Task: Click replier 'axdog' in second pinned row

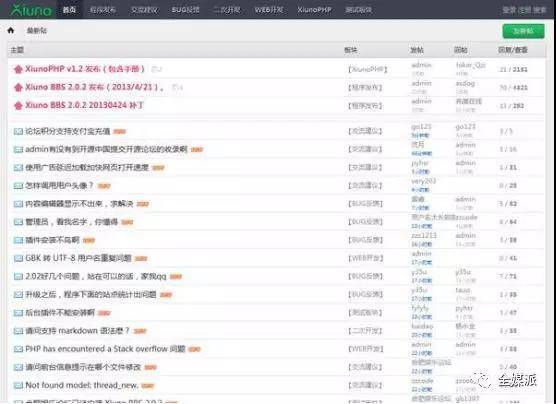Action: pyautogui.click(x=465, y=83)
